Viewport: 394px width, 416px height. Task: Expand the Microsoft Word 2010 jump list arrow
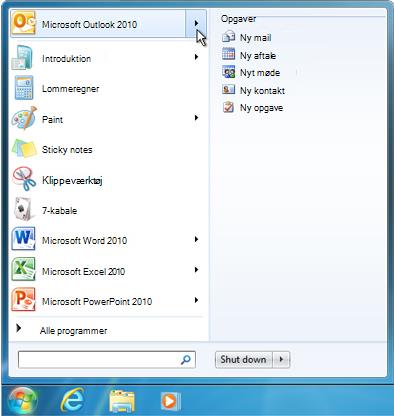pyautogui.click(x=196, y=239)
